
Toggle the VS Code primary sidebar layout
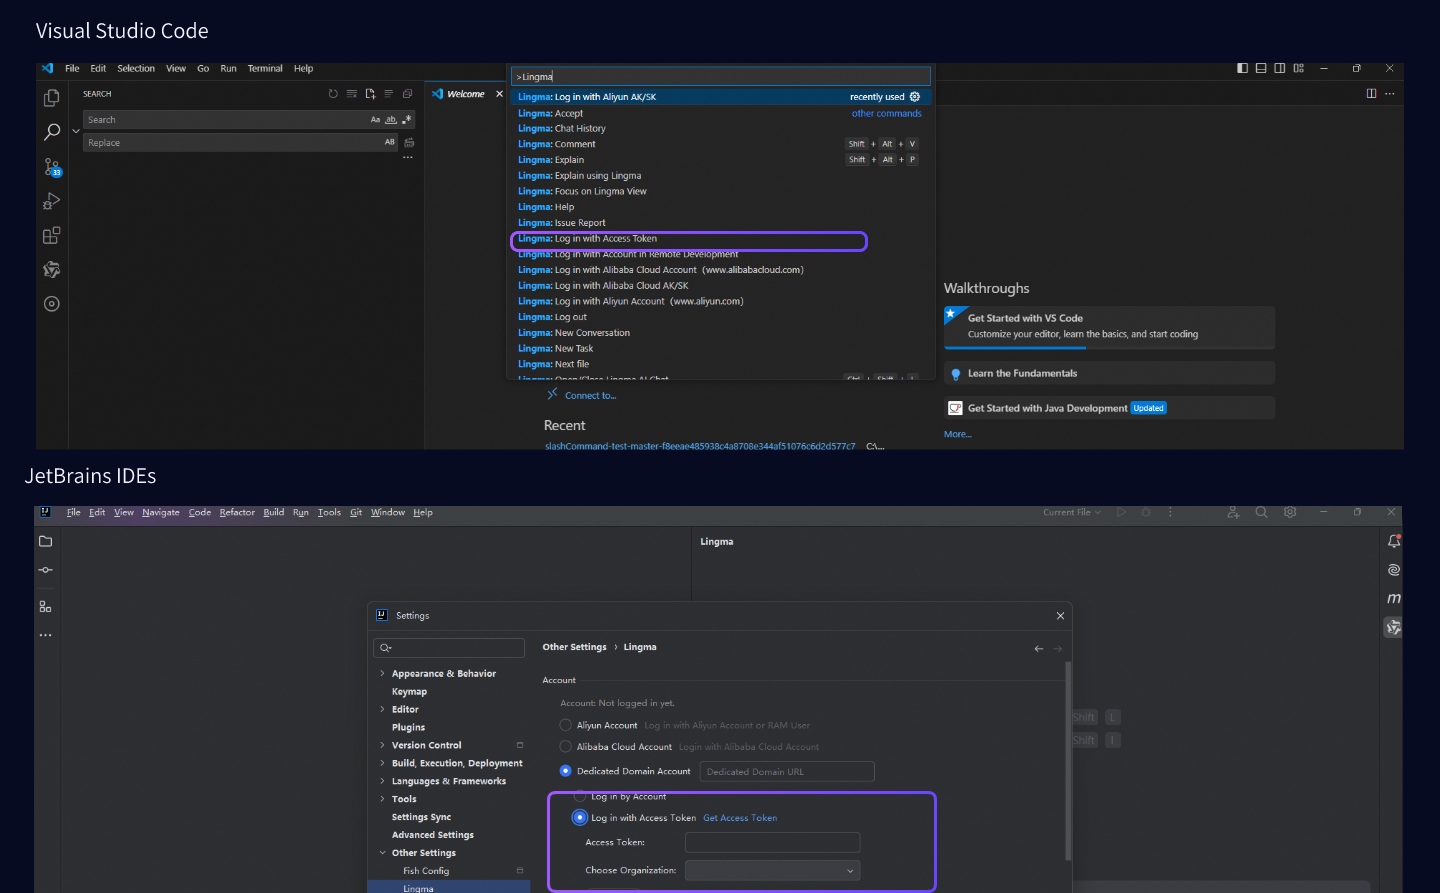pyautogui.click(x=1242, y=68)
